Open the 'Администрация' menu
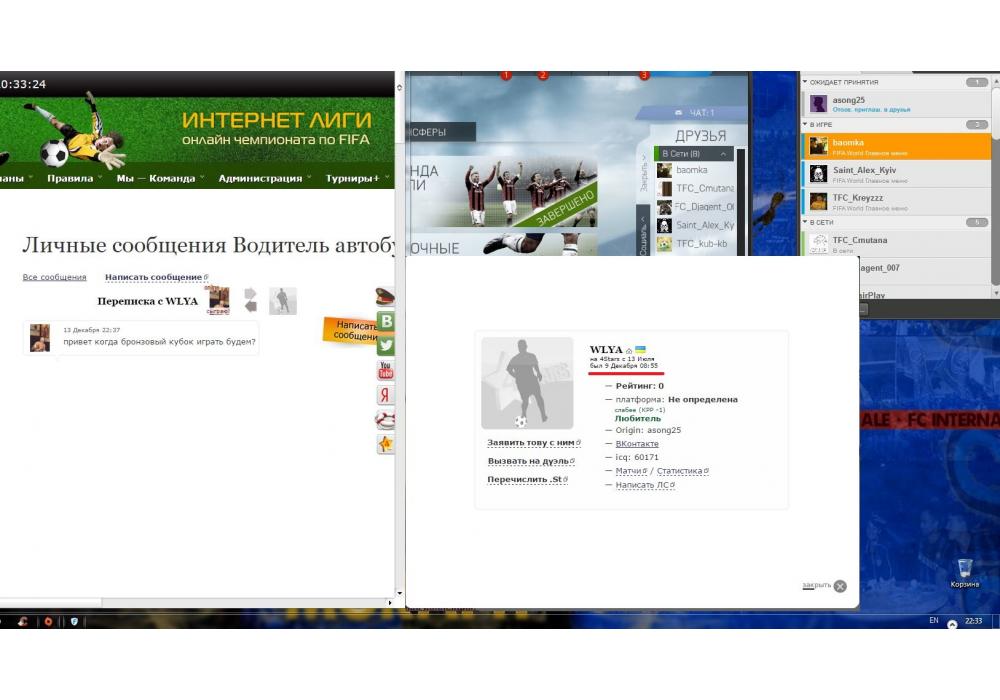Screen dimensions: 1000x700 click(260, 178)
